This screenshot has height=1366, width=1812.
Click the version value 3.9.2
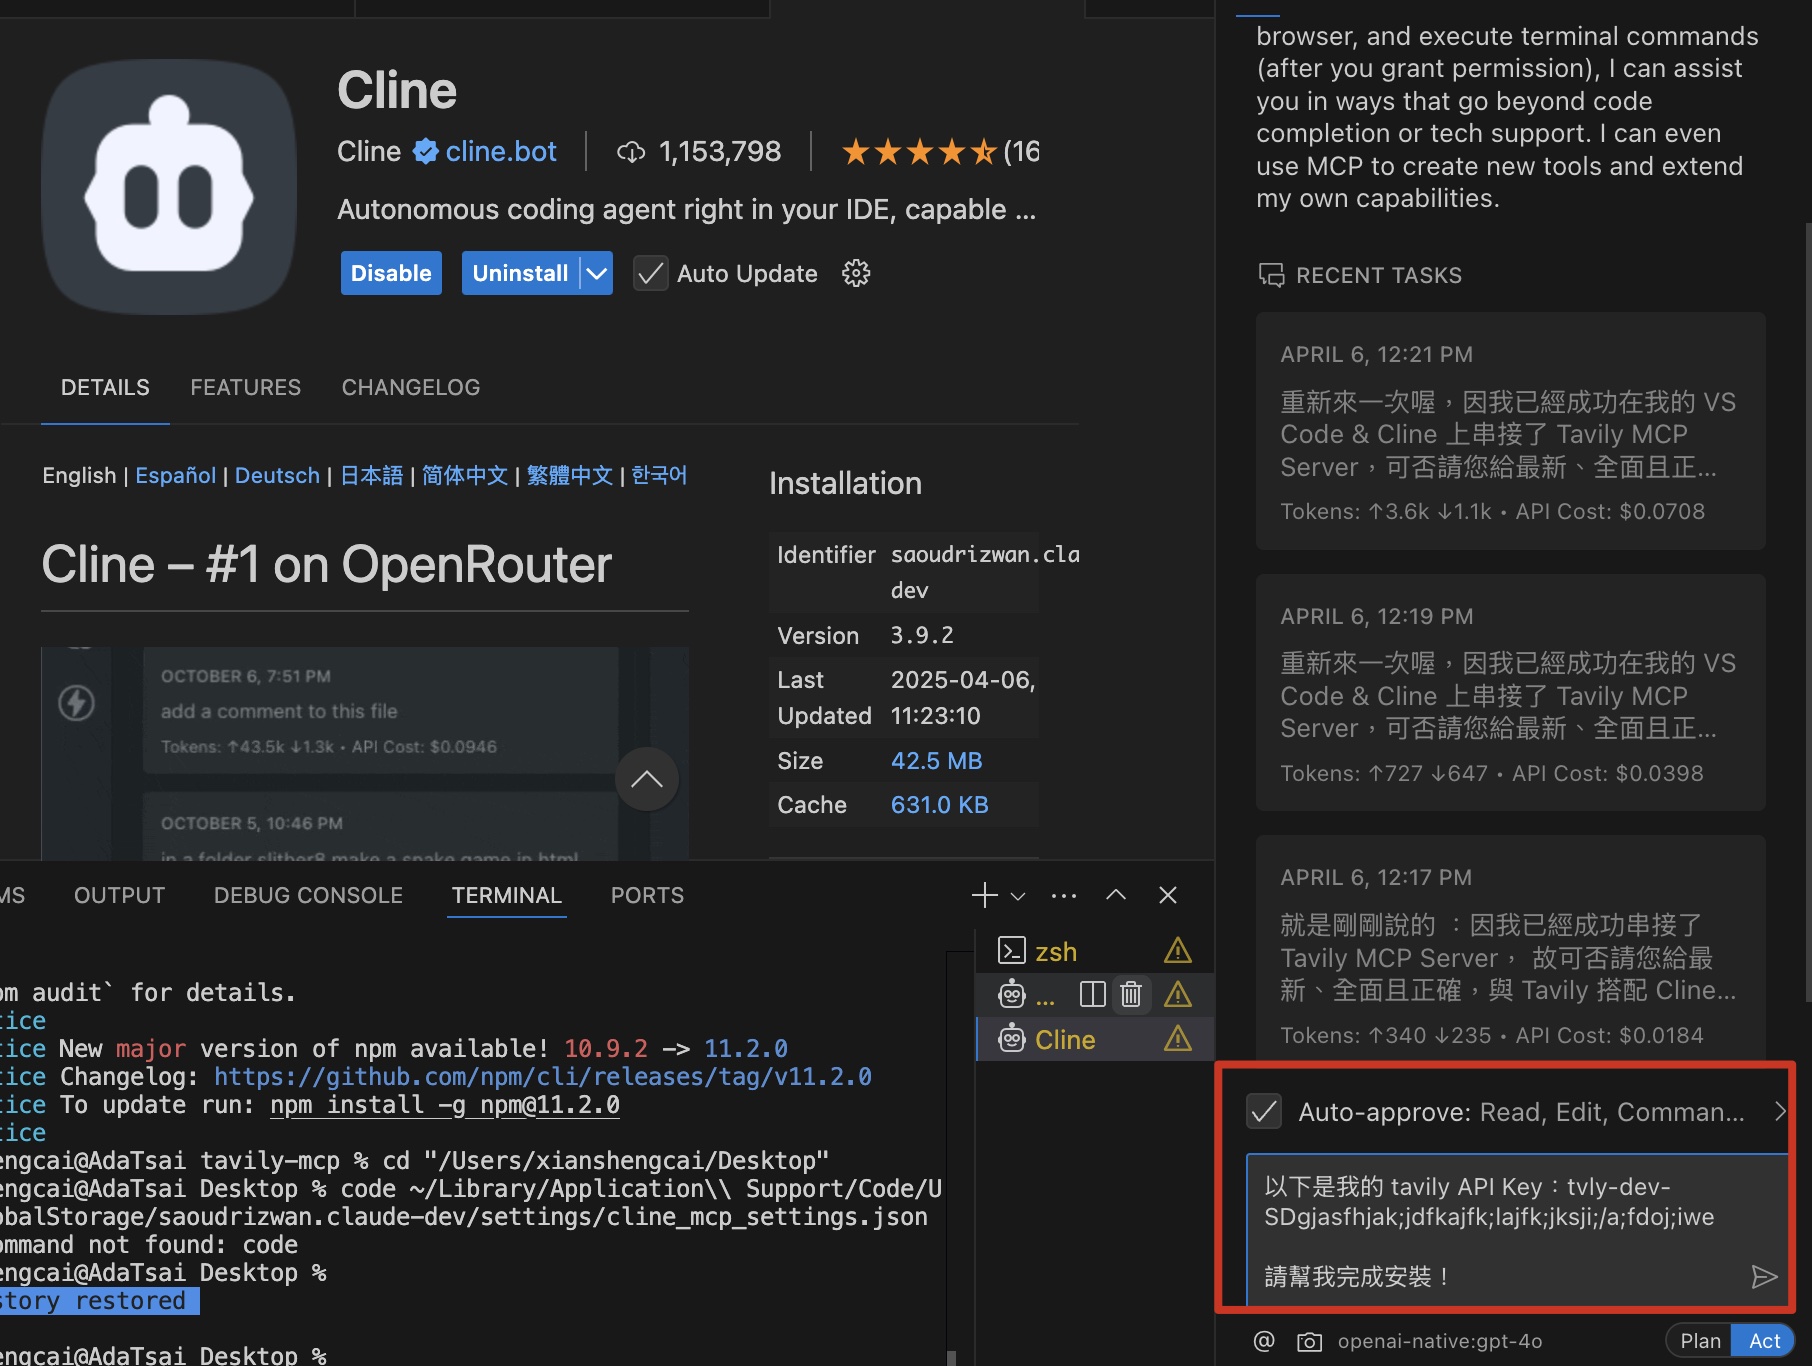[x=922, y=636]
